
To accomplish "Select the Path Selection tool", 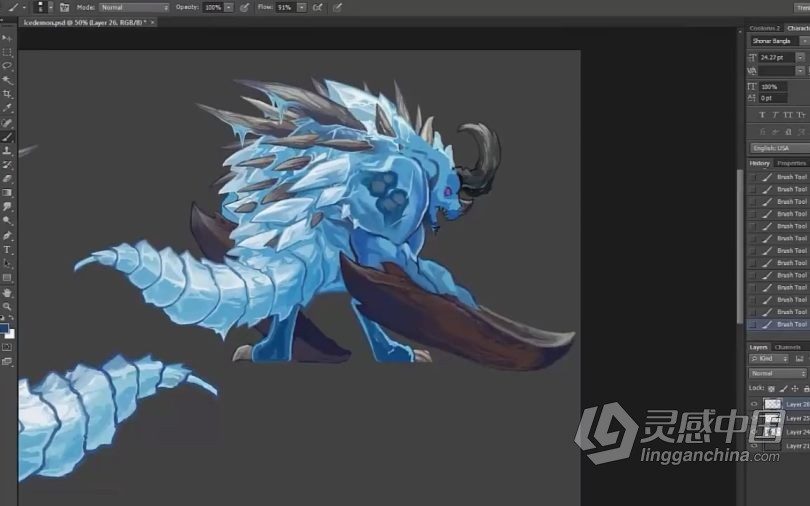I will (x=7, y=264).
